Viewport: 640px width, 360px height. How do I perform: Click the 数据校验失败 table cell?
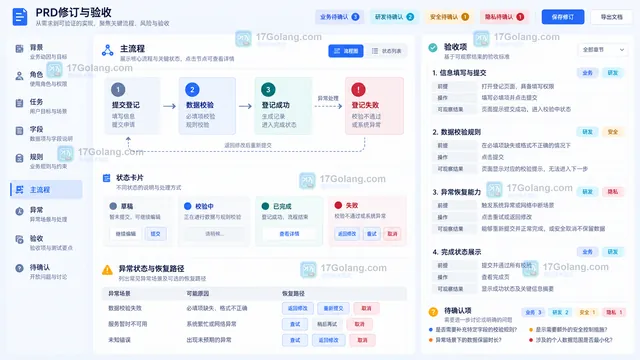click(125, 308)
